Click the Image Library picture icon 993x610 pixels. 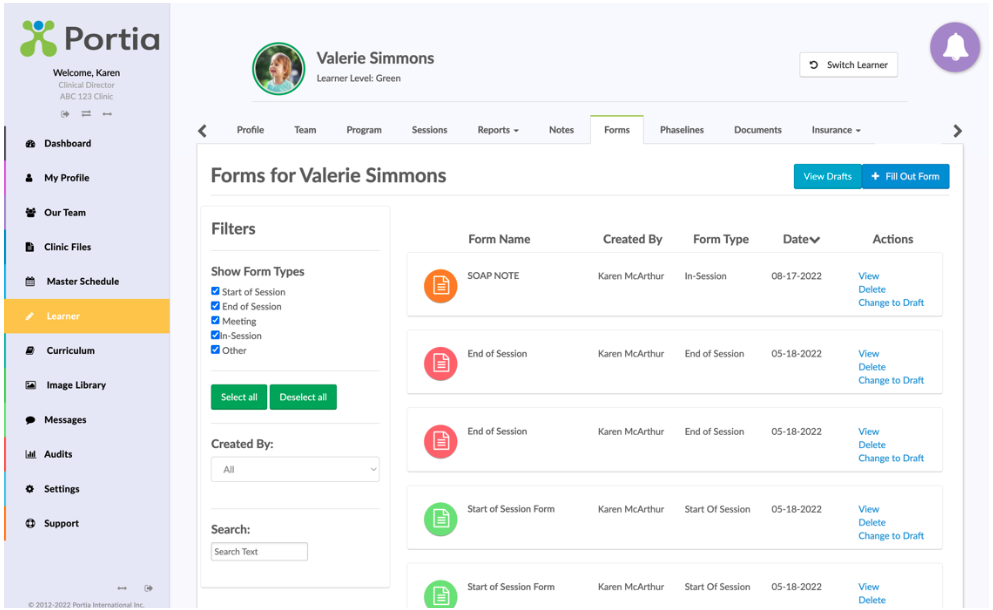pos(30,385)
